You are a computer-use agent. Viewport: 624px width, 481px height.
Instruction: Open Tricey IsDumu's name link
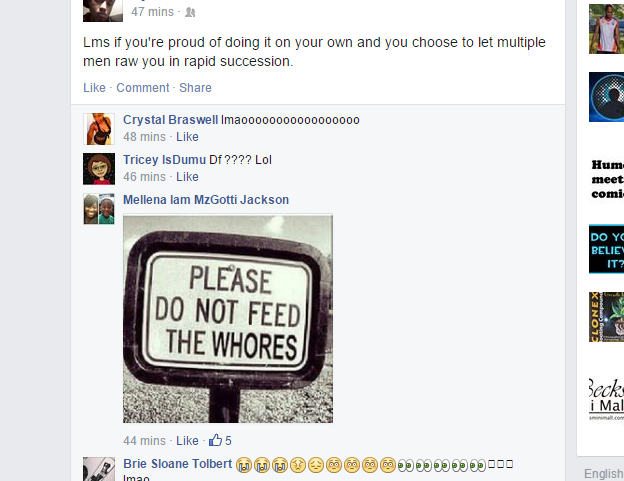pyautogui.click(x=164, y=160)
